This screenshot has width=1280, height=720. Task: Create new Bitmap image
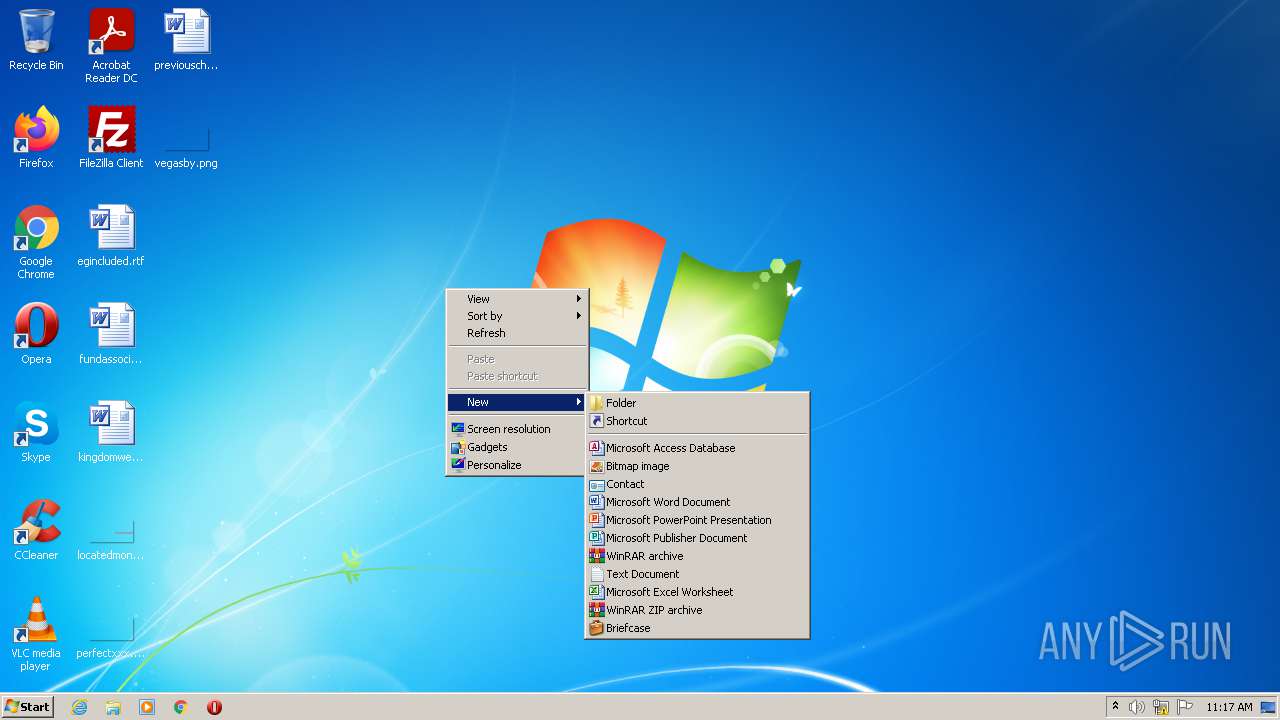[x=697, y=466]
